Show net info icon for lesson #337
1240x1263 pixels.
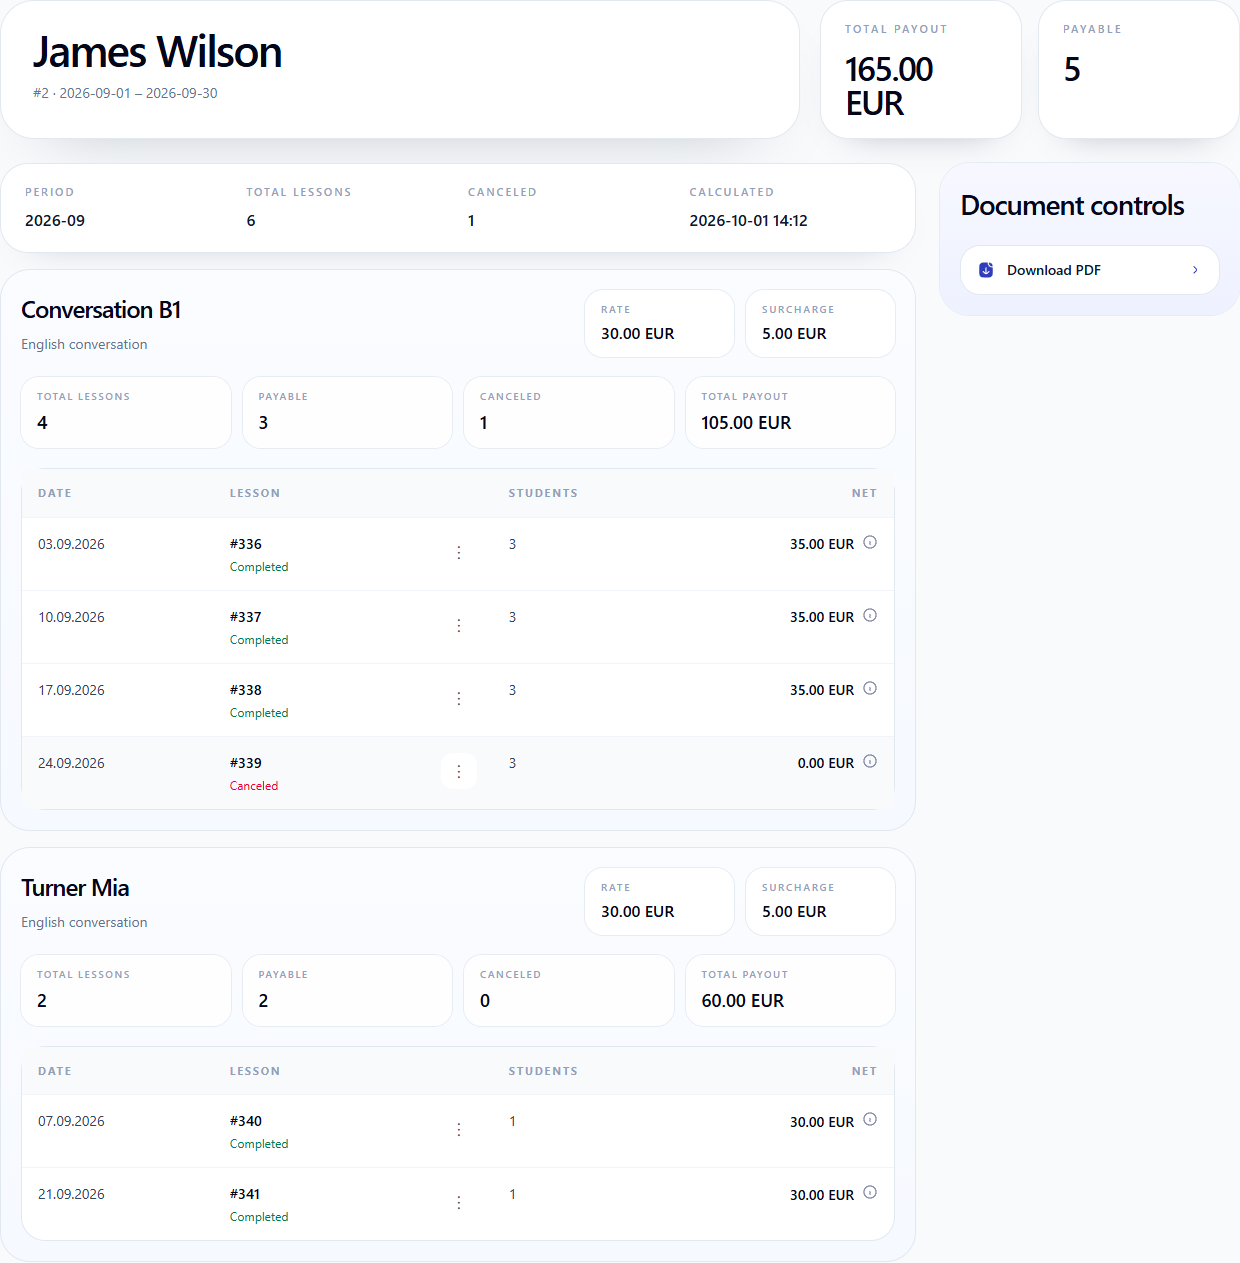tap(870, 616)
